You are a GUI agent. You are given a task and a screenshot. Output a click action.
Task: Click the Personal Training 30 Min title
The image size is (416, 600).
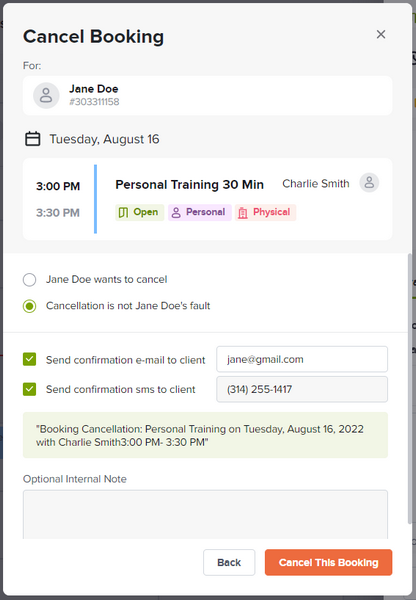click(189, 184)
